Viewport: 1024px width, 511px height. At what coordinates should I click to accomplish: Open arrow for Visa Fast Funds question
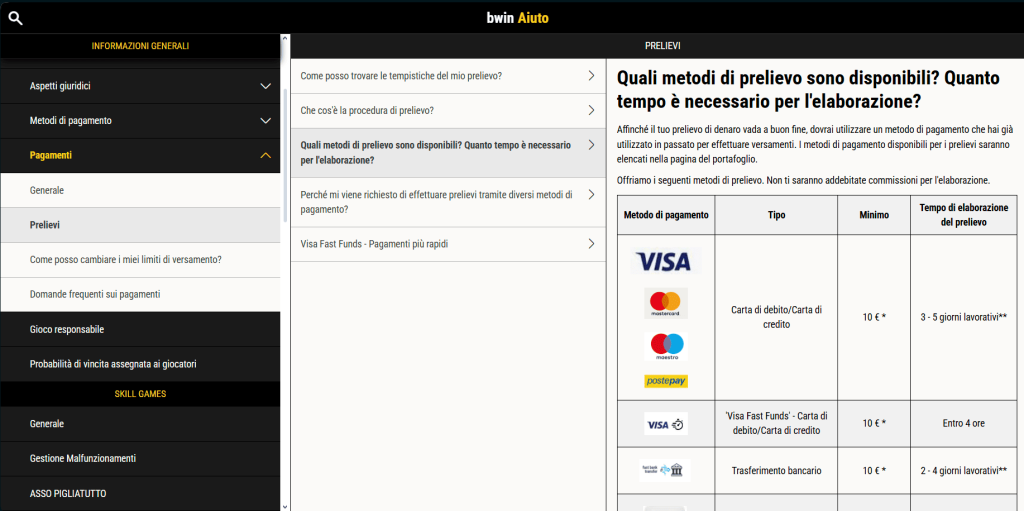[591, 244]
